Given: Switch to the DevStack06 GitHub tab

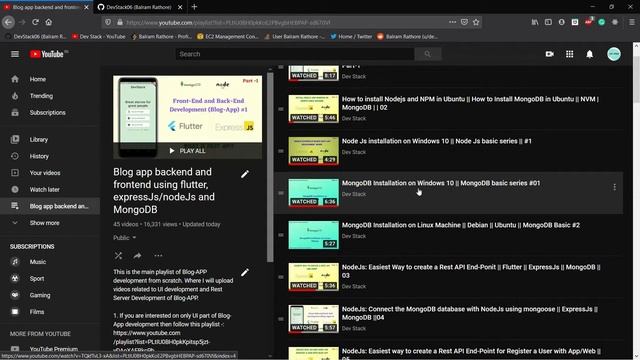Looking at the screenshot, I should pos(139,7).
